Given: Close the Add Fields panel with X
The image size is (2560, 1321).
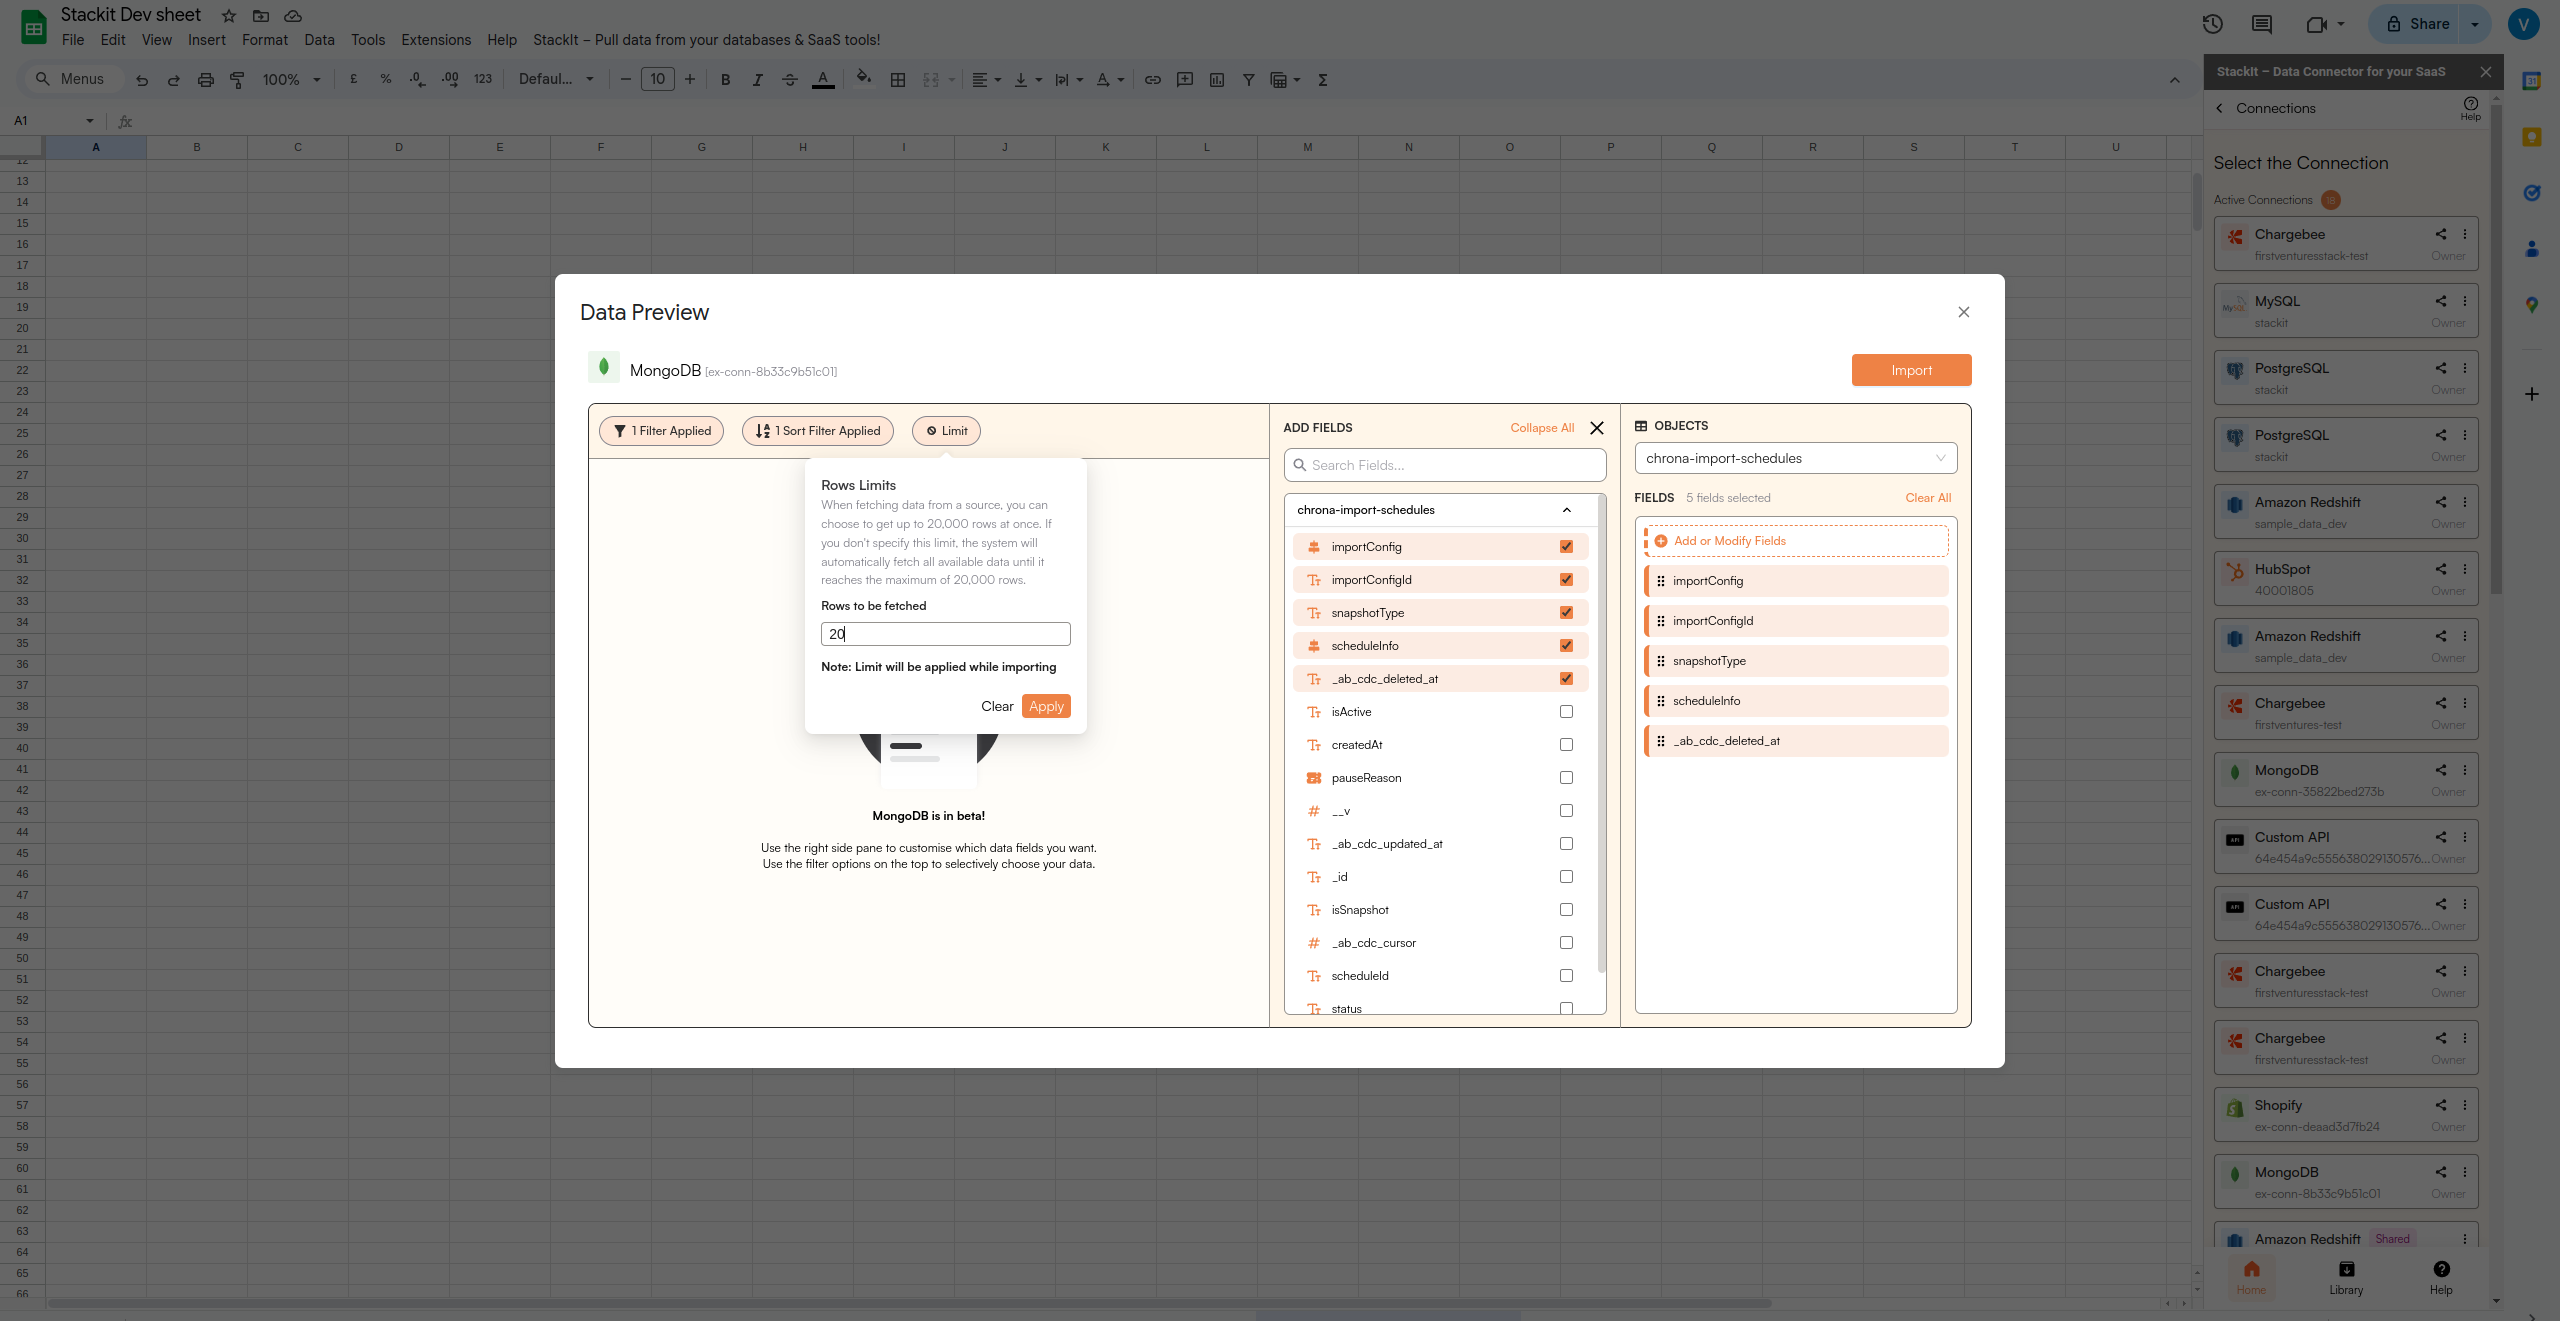Looking at the screenshot, I should pyautogui.click(x=1597, y=428).
